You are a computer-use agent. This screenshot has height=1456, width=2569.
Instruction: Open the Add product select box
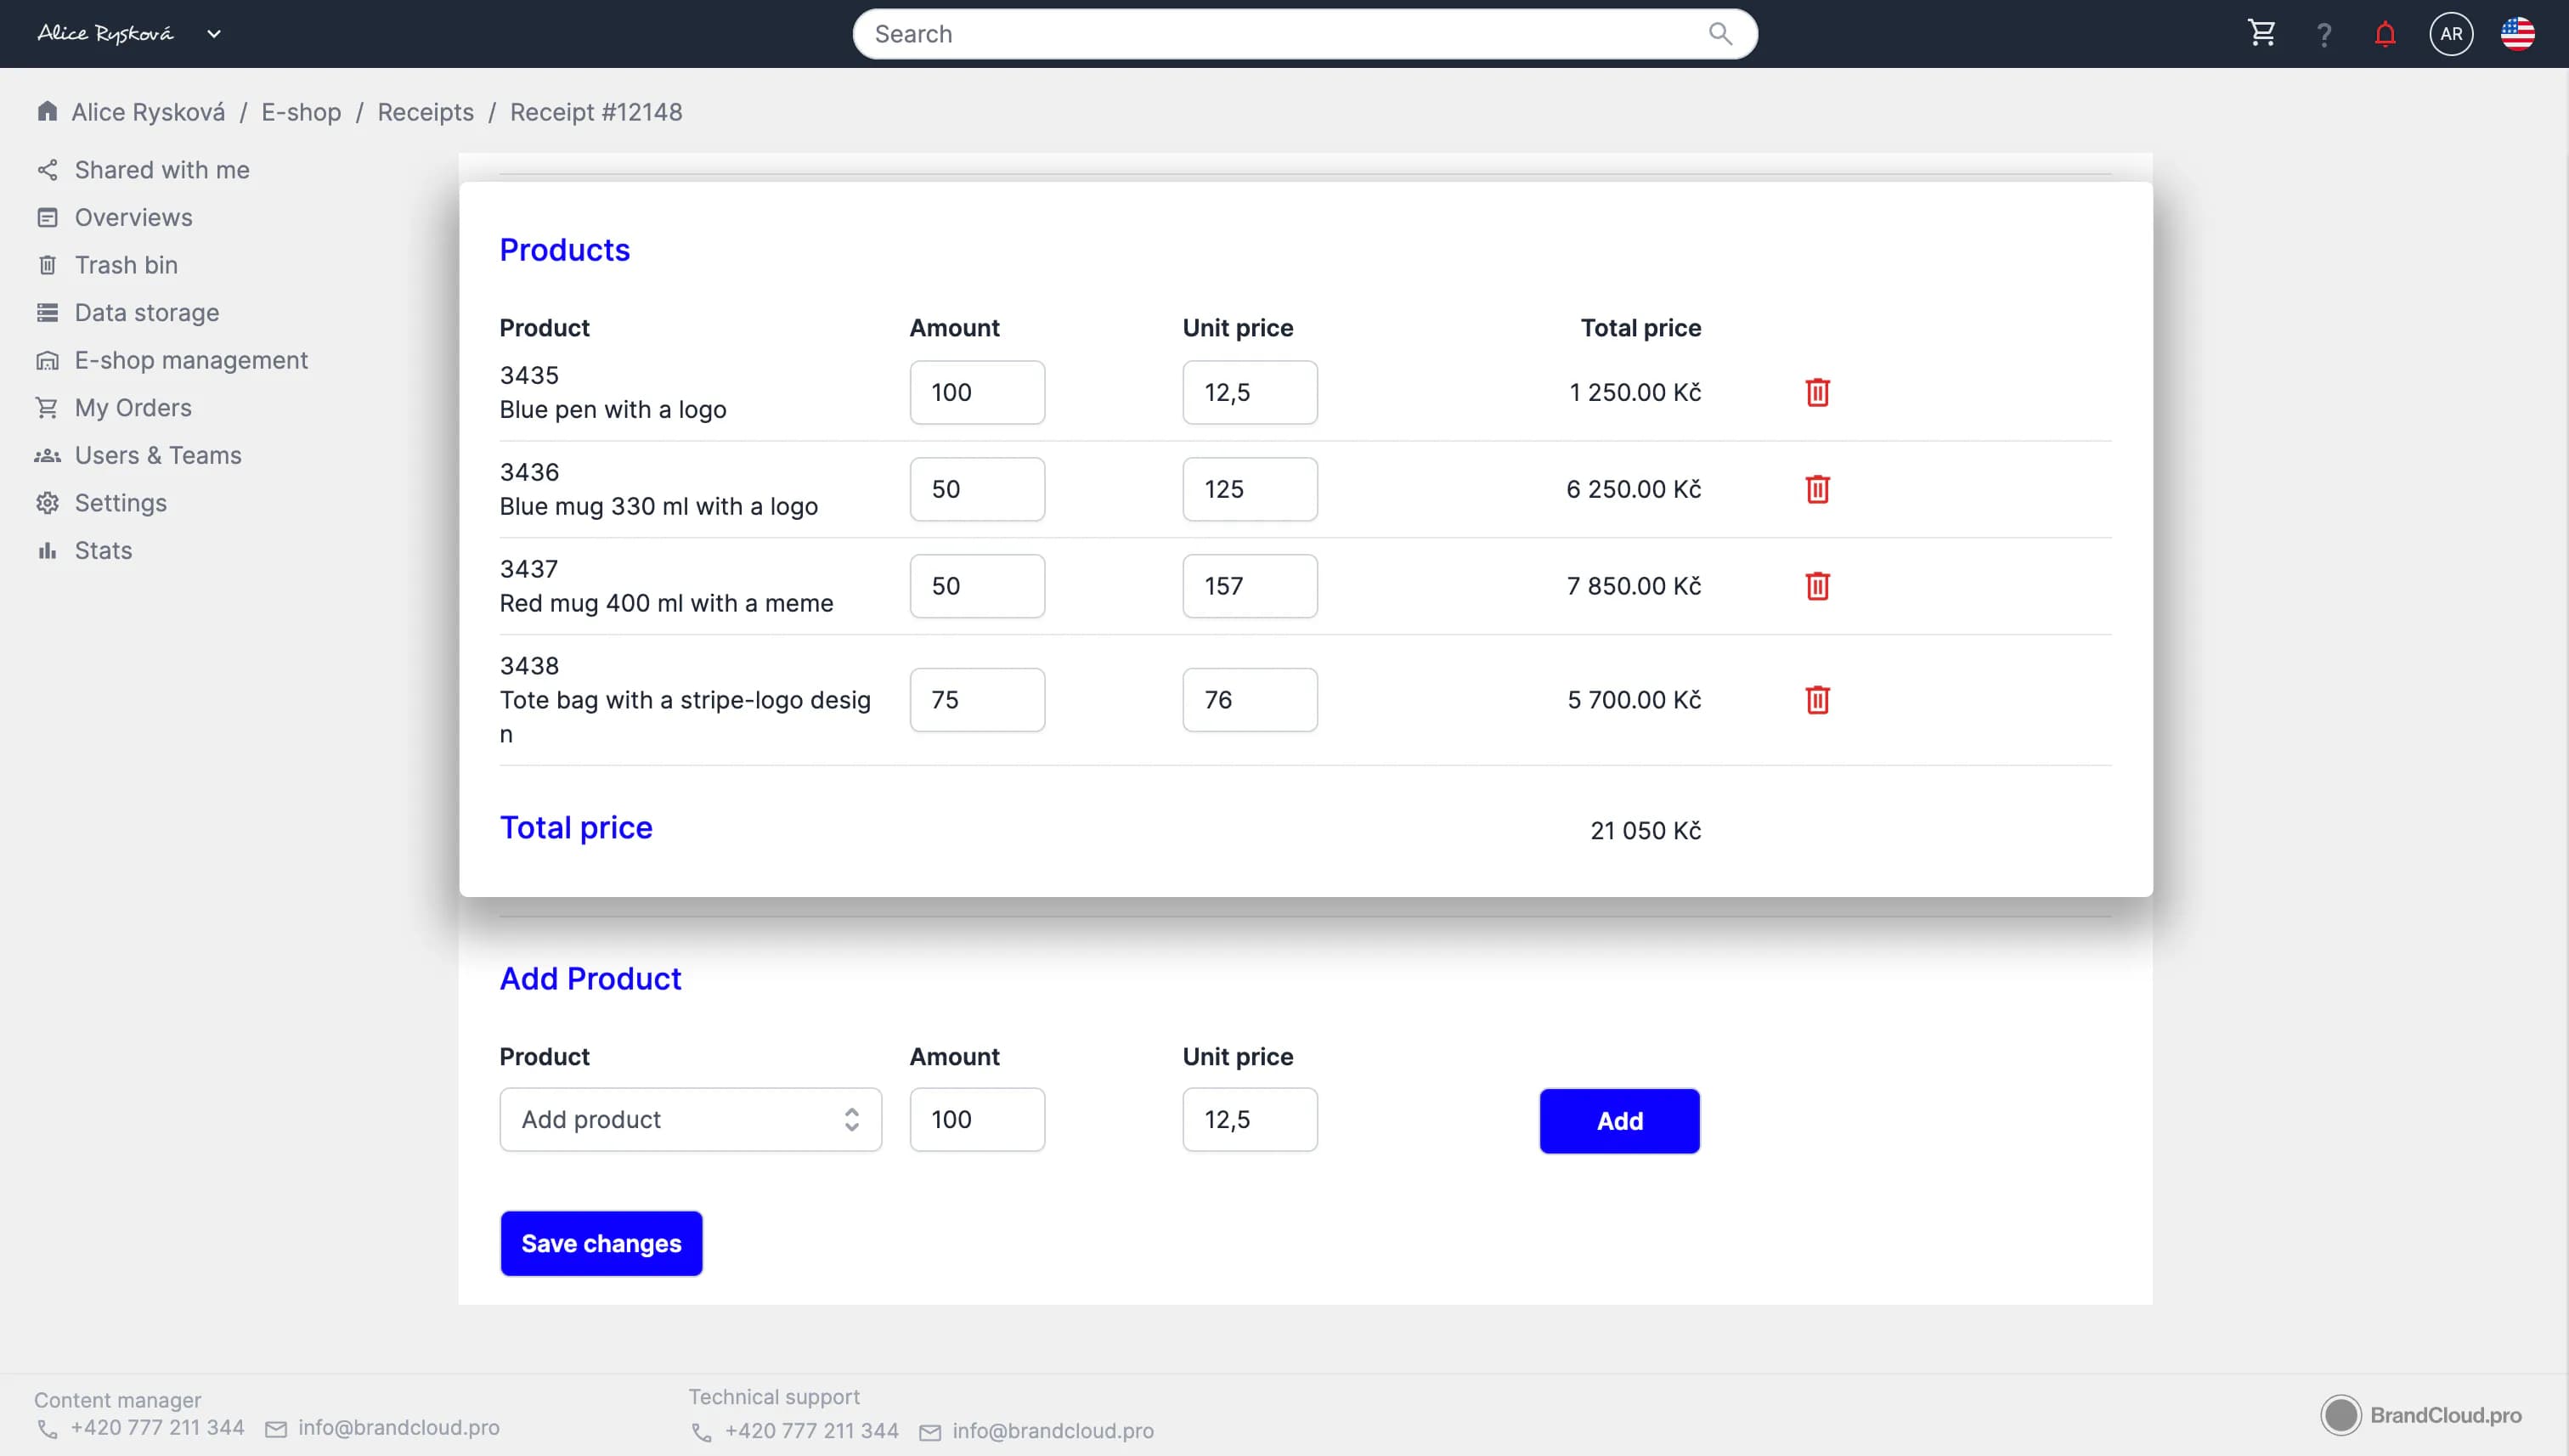(x=690, y=1119)
